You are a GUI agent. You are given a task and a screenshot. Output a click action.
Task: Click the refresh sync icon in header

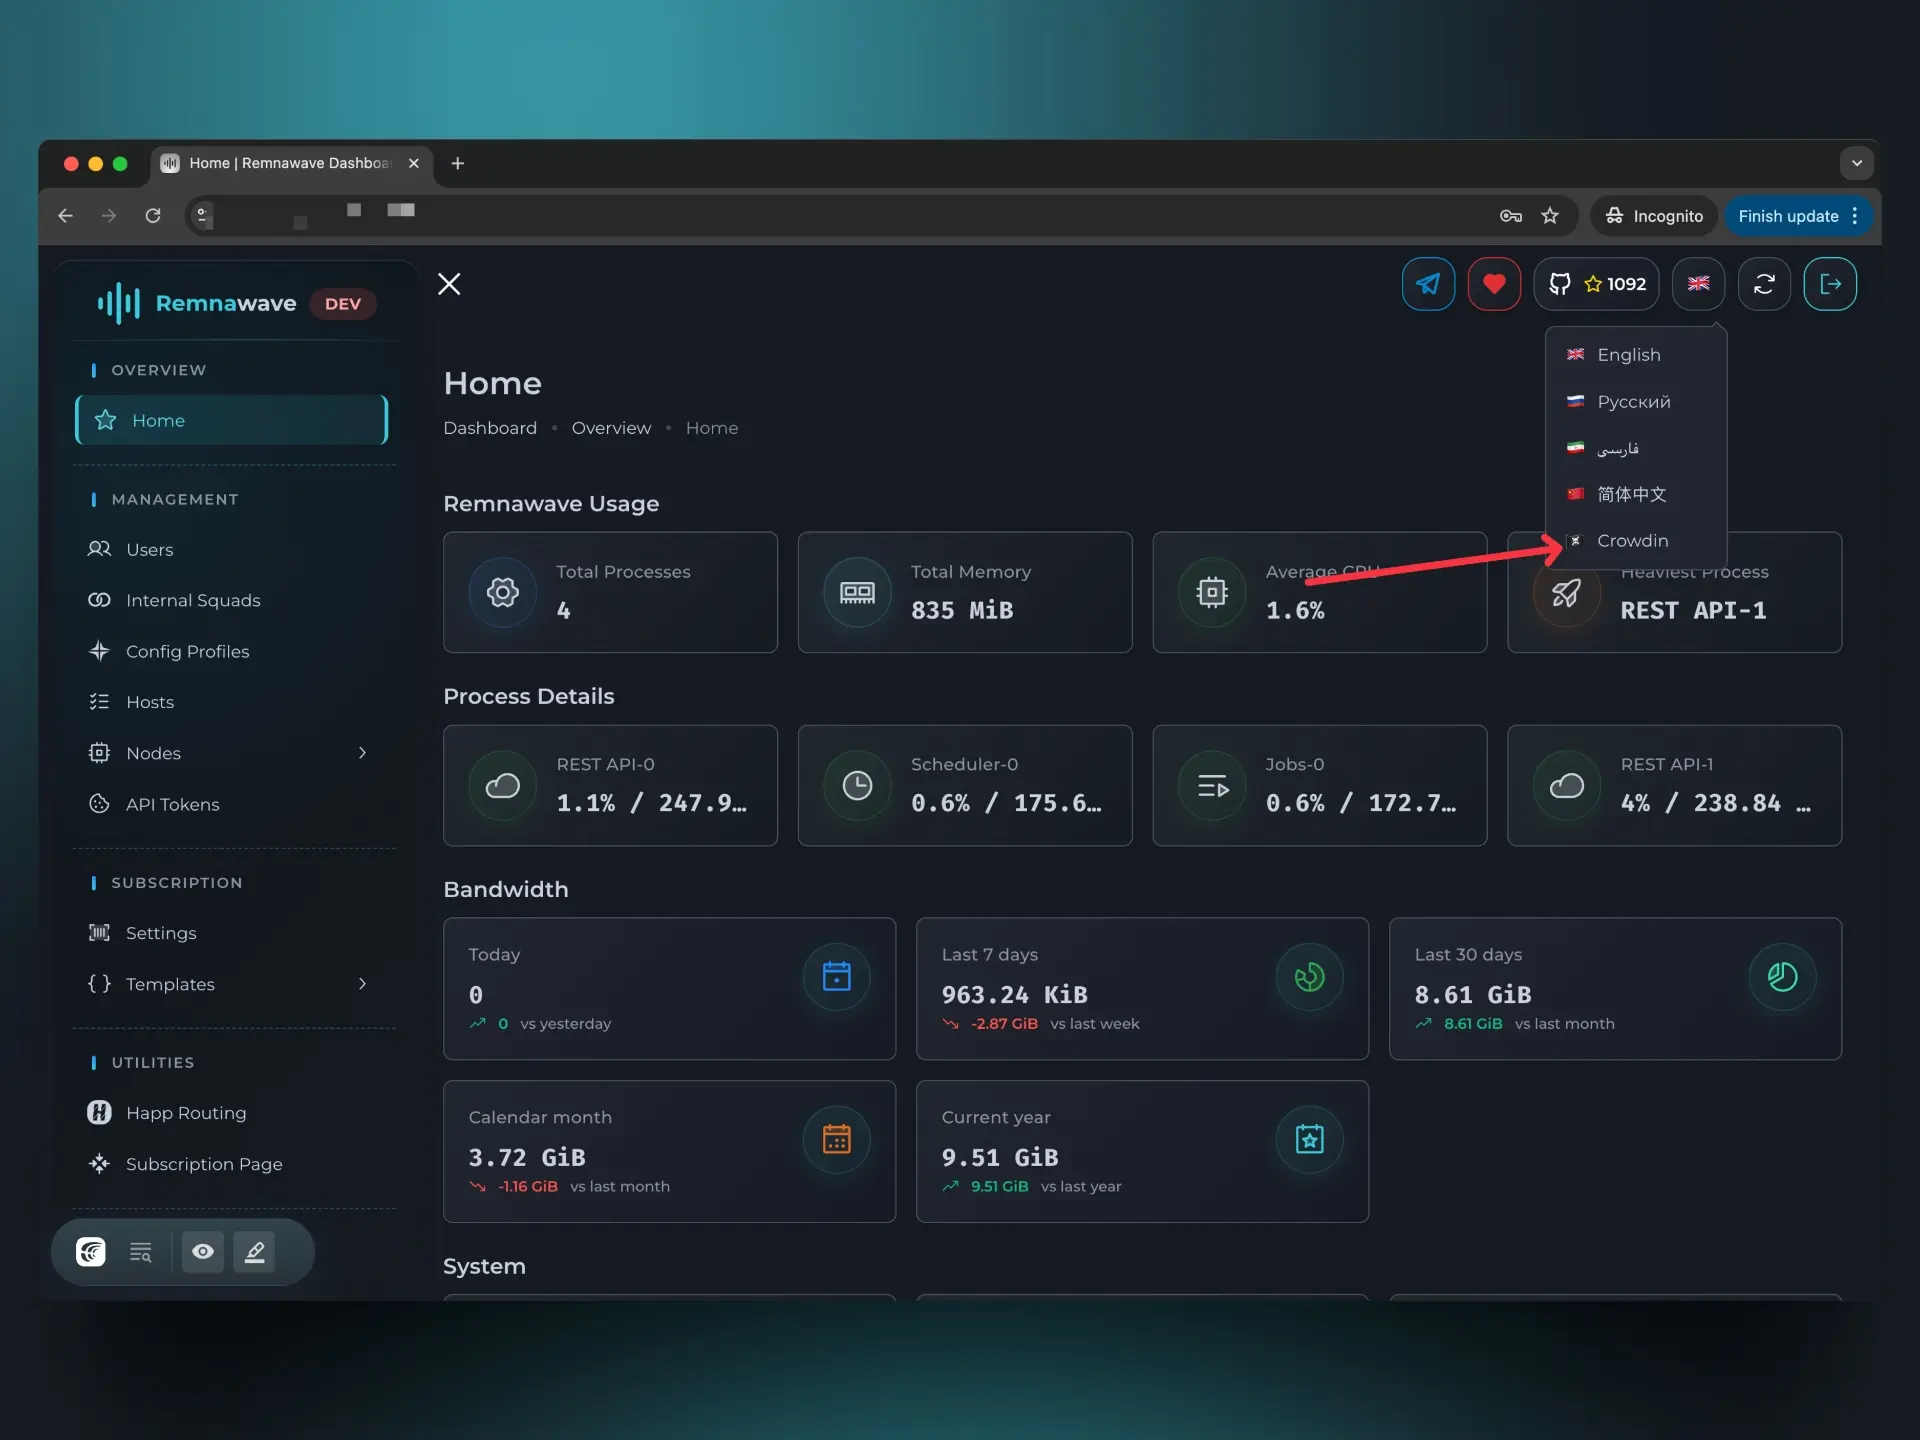pyautogui.click(x=1764, y=284)
